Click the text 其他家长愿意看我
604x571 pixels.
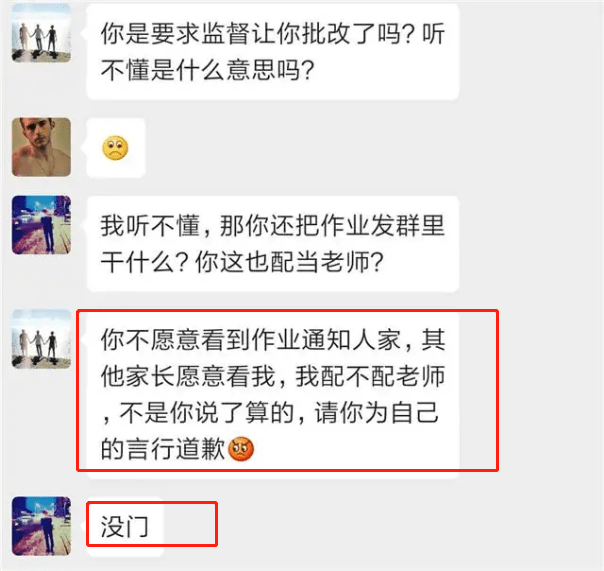point(273,358)
